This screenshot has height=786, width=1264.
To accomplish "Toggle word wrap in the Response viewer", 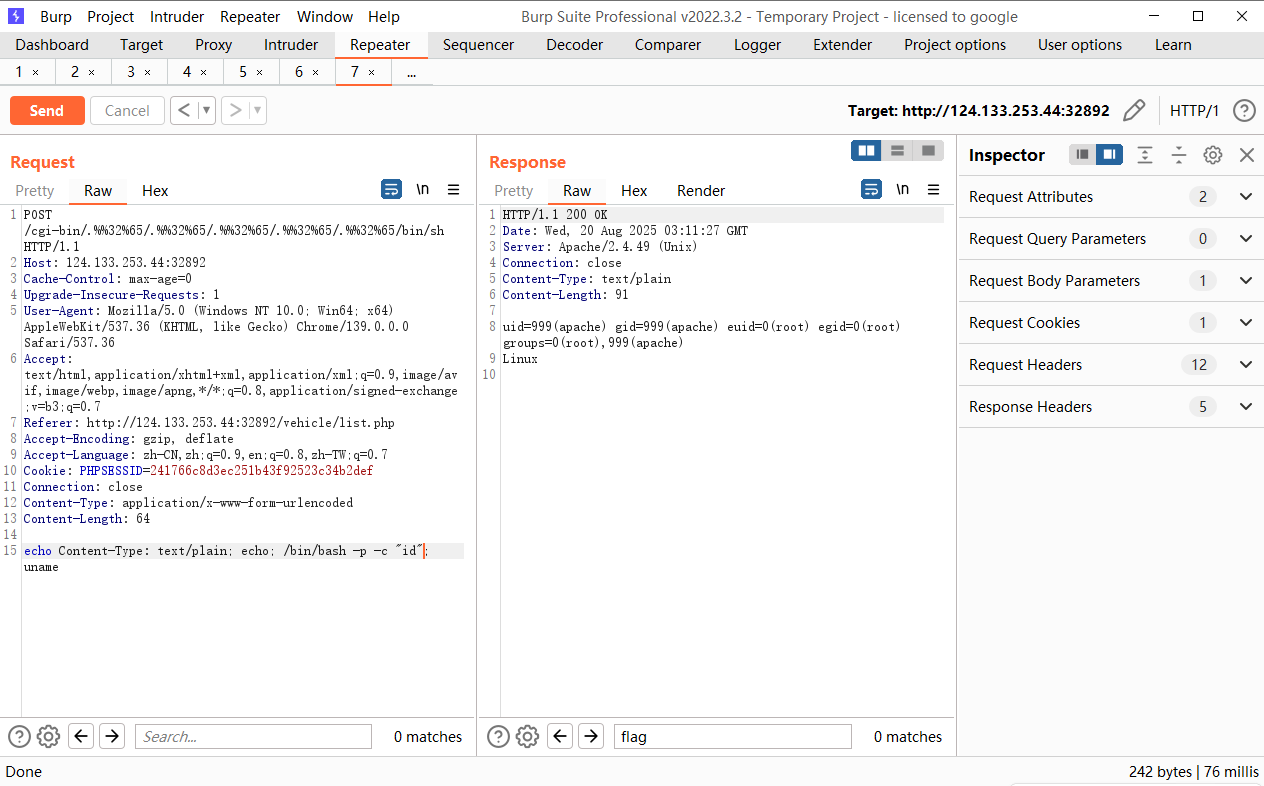I will pyautogui.click(x=871, y=189).
